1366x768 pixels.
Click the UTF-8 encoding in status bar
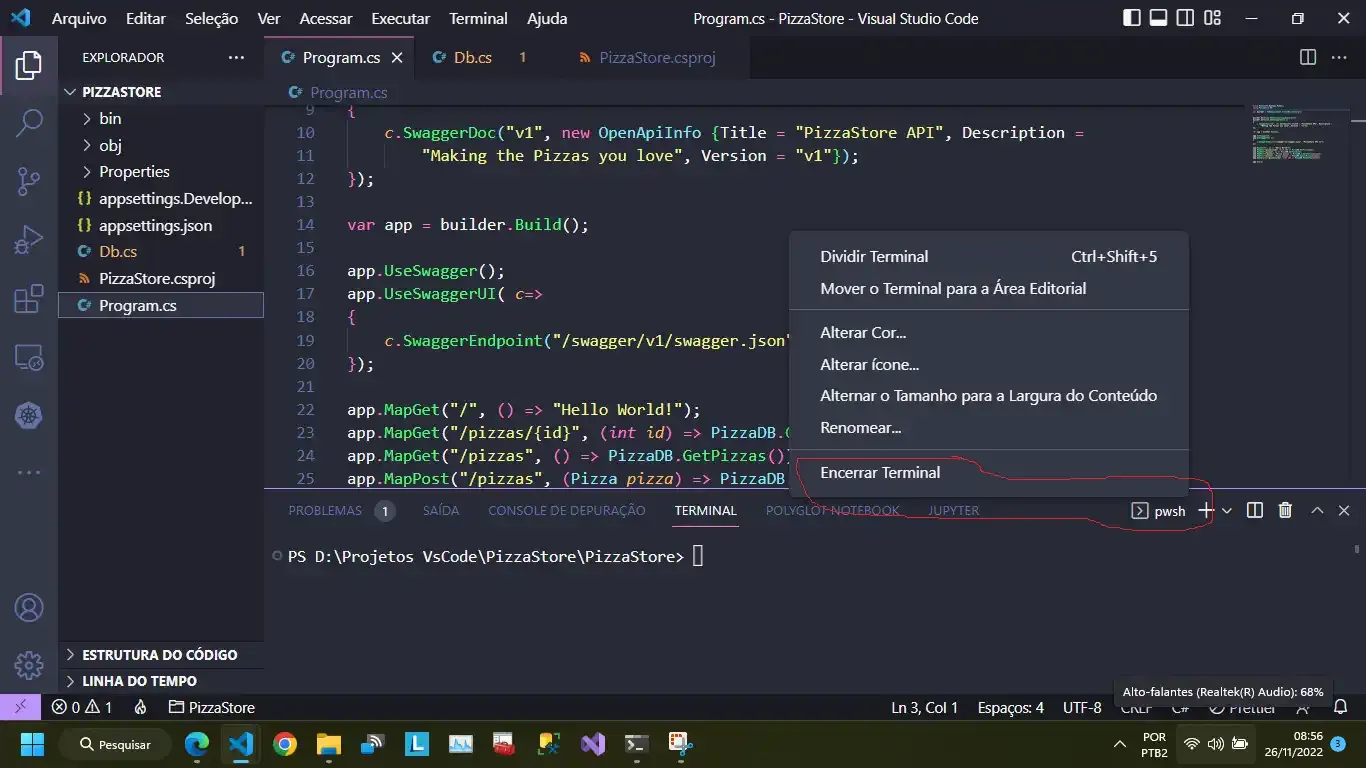[1082, 707]
